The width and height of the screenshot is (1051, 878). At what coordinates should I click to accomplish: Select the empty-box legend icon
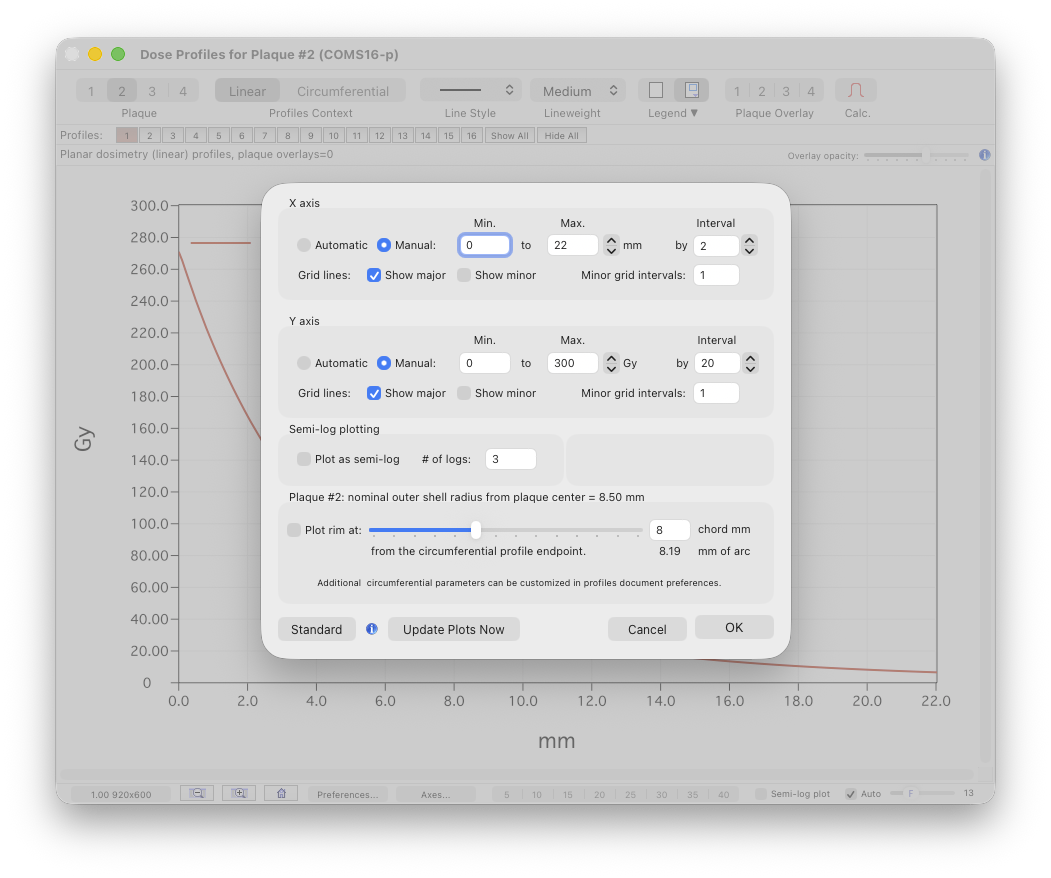pyautogui.click(x=656, y=90)
